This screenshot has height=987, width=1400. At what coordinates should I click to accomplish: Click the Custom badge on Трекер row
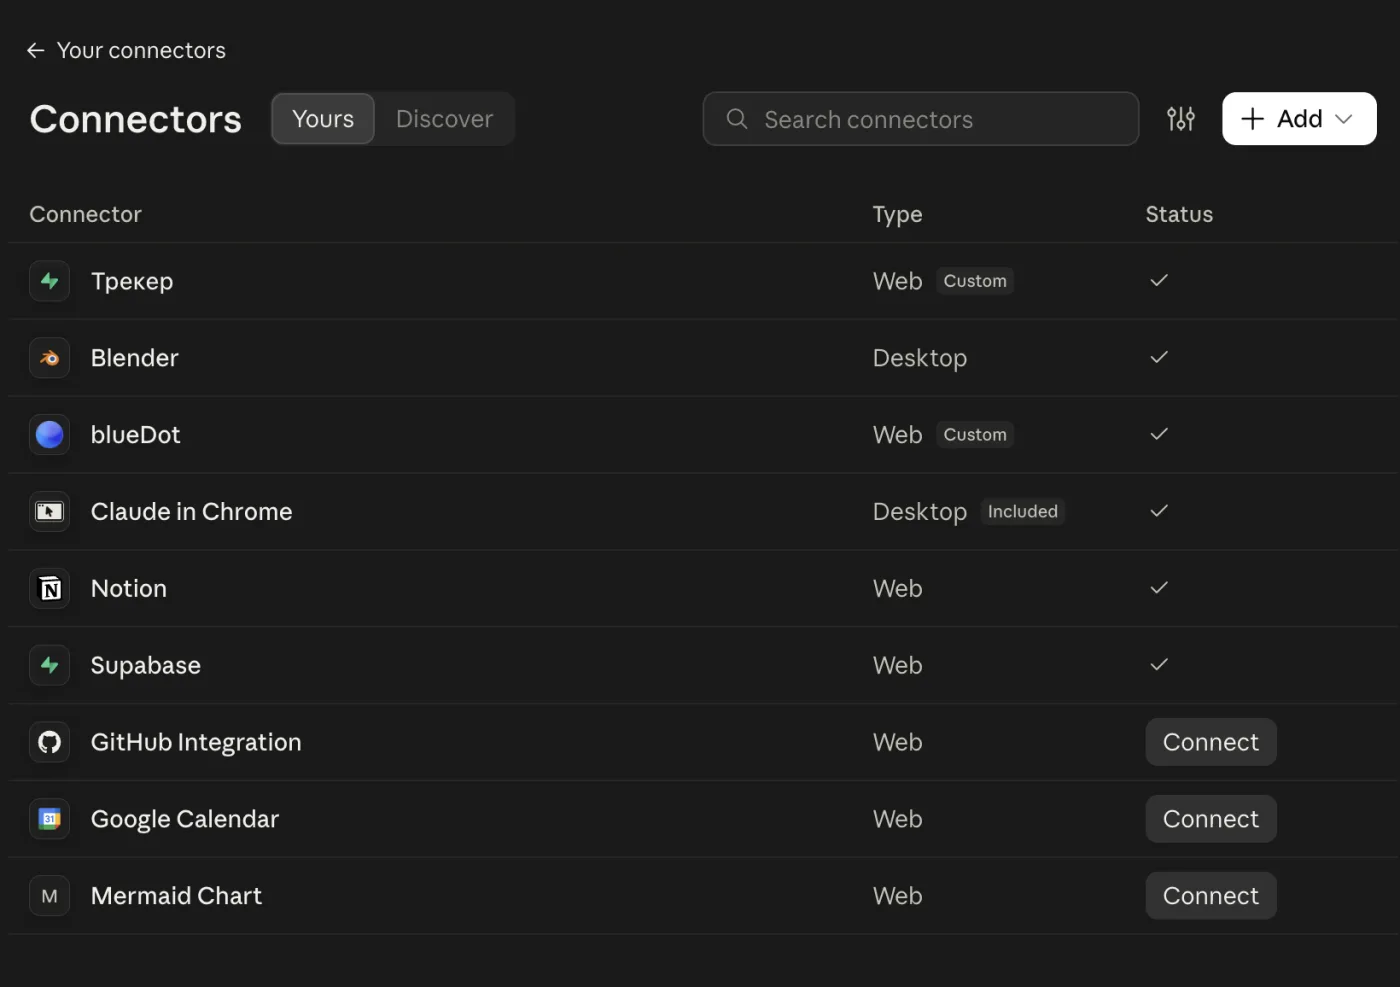(x=975, y=281)
